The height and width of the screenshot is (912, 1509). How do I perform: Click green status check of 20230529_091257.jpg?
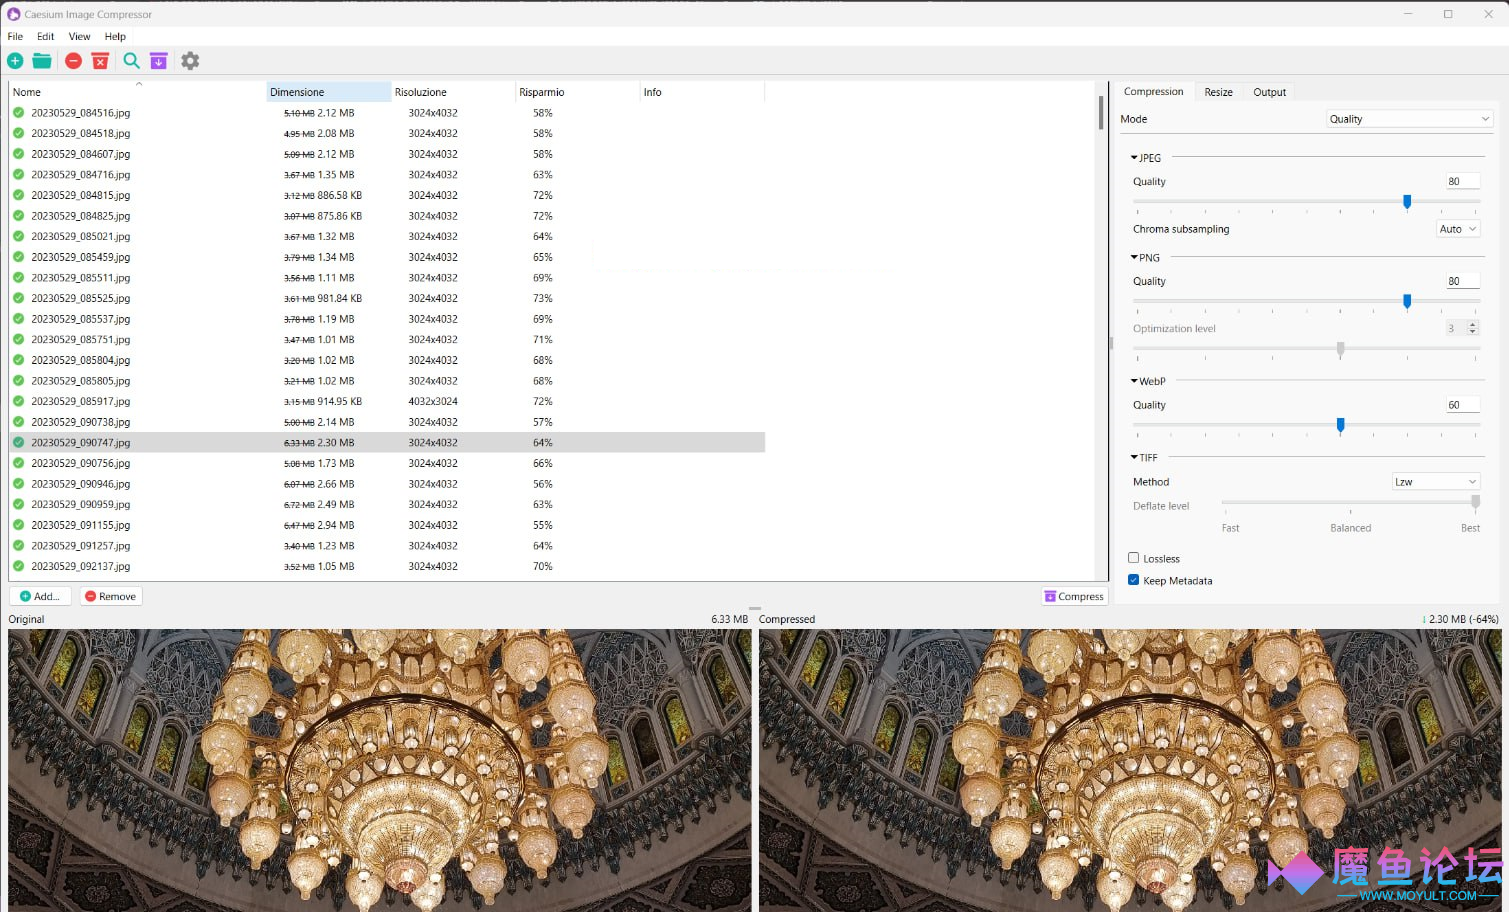point(18,546)
